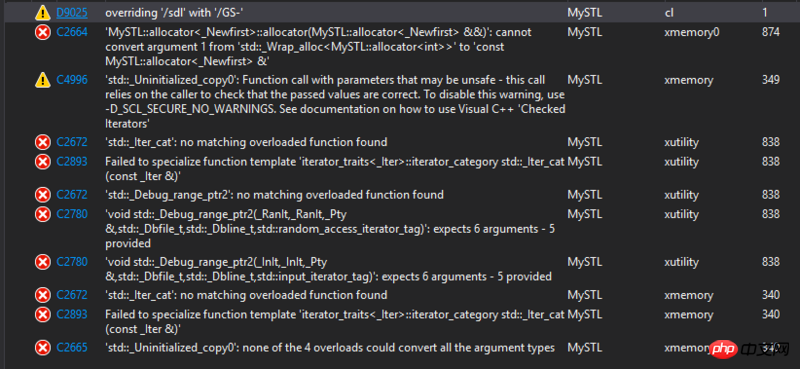Image resolution: width=800 pixels, height=369 pixels.
Task: Open the D9025 warning code link
Action: (71, 12)
